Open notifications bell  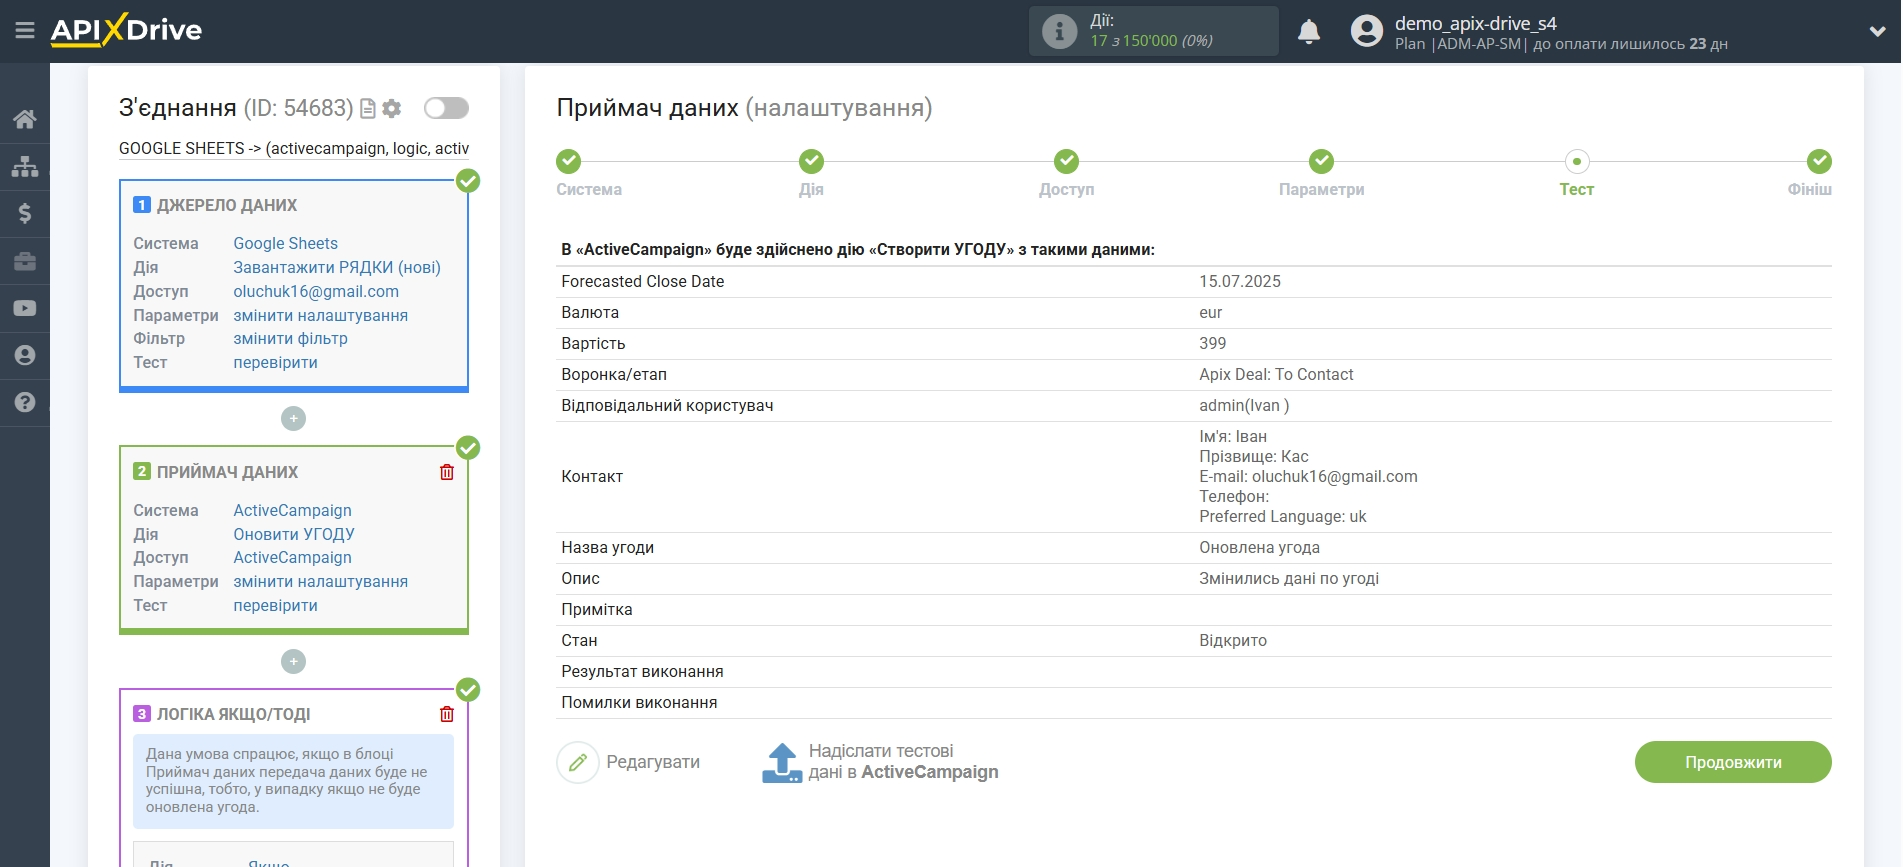(1309, 31)
